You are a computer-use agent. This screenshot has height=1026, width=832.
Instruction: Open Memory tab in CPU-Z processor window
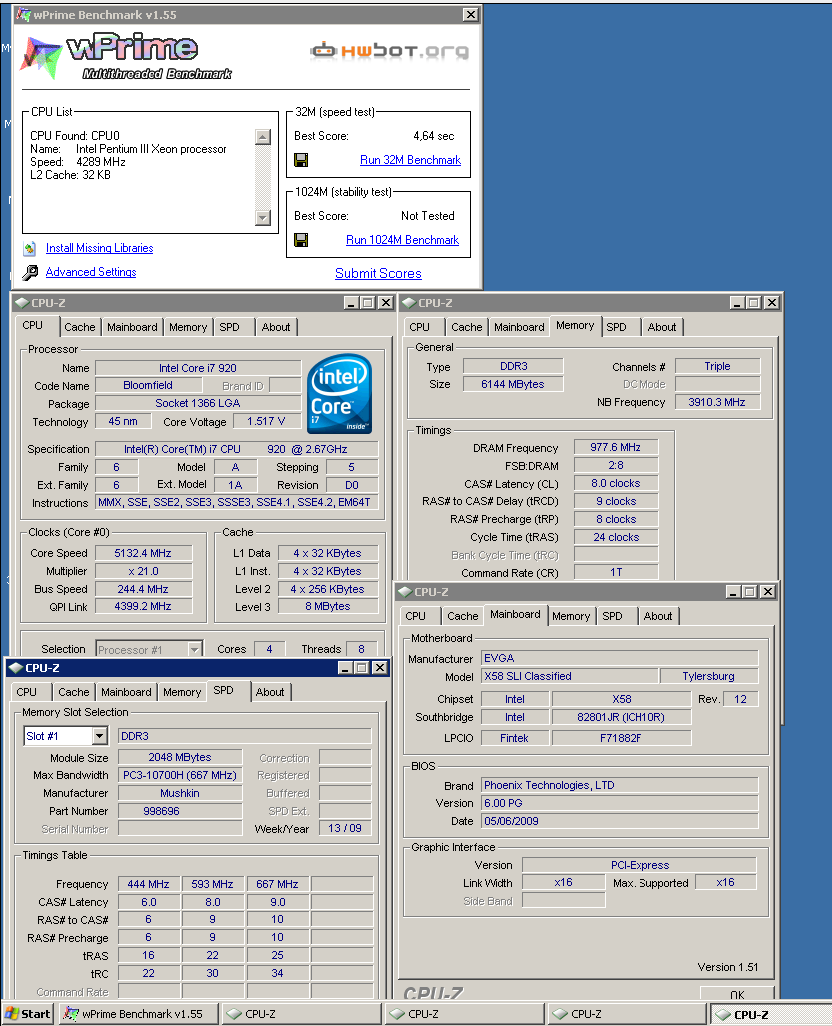click(188, 327)
